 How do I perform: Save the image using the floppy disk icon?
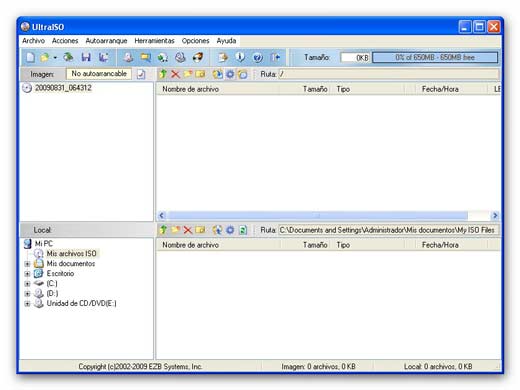tap(86, 57)
